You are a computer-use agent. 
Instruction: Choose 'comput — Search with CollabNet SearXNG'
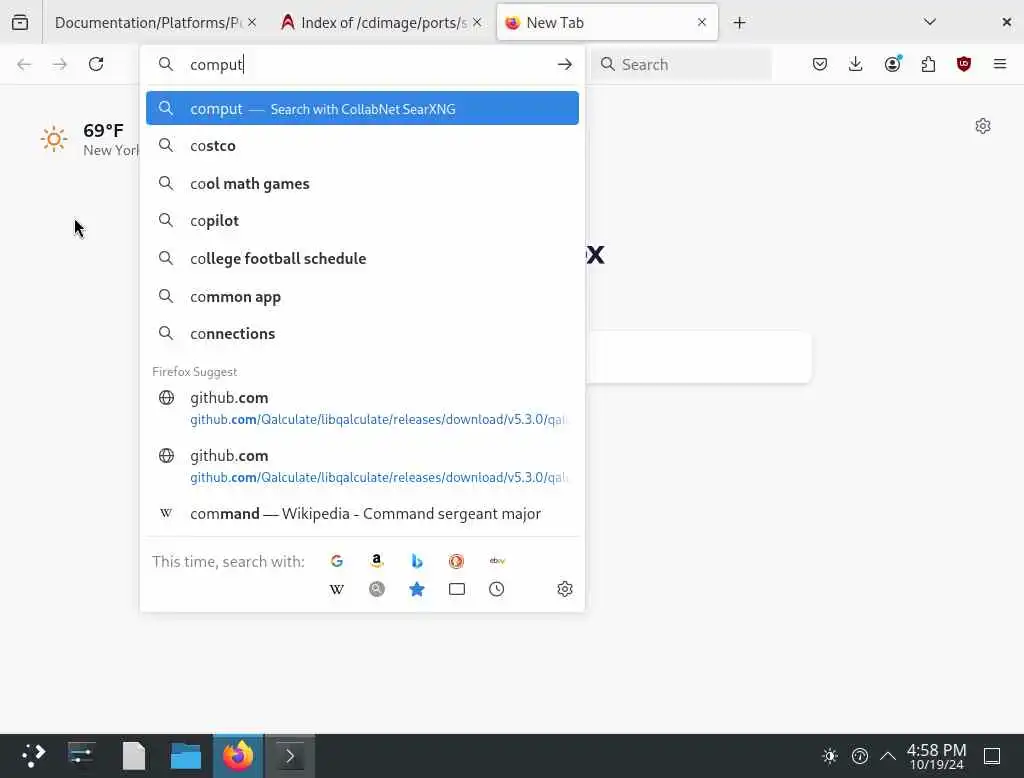[362, 108]
